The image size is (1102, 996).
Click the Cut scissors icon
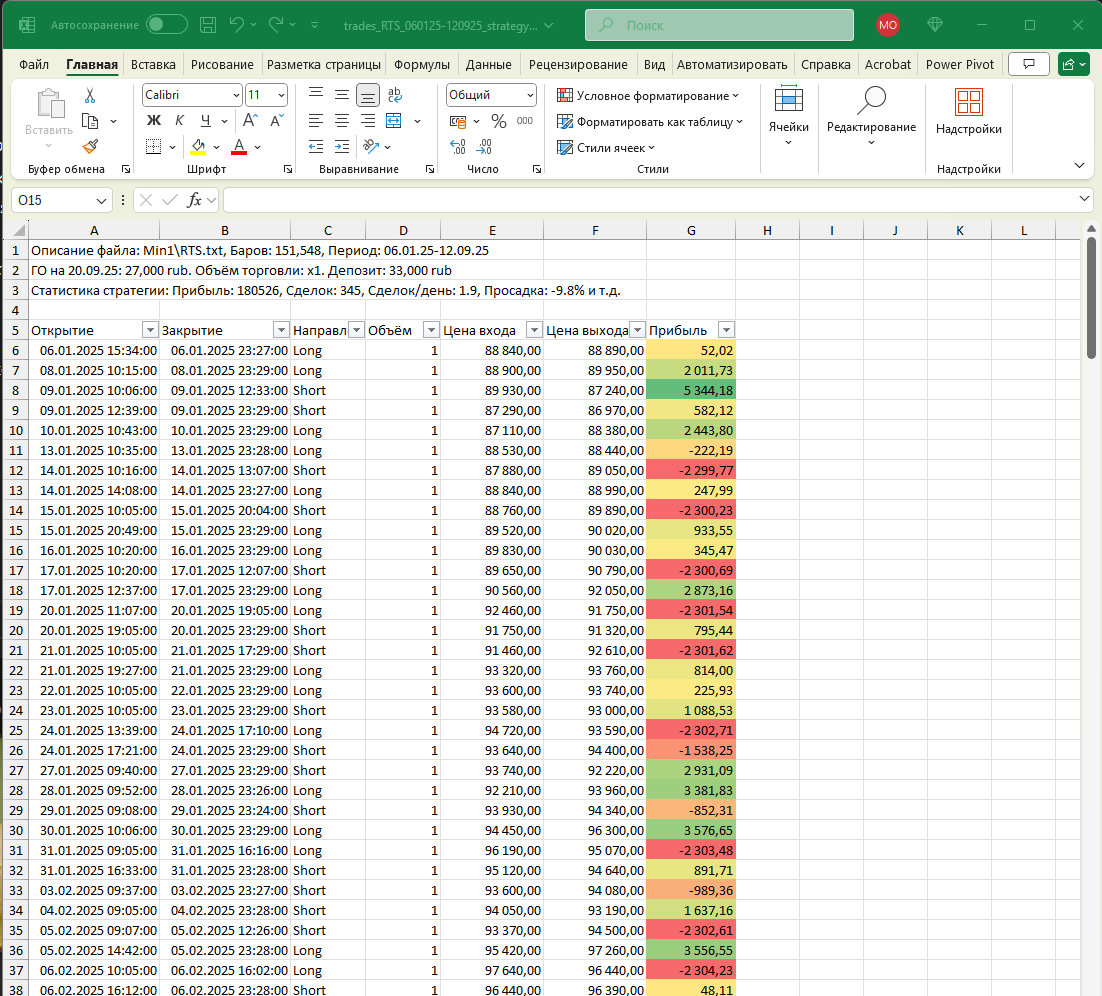90,96
